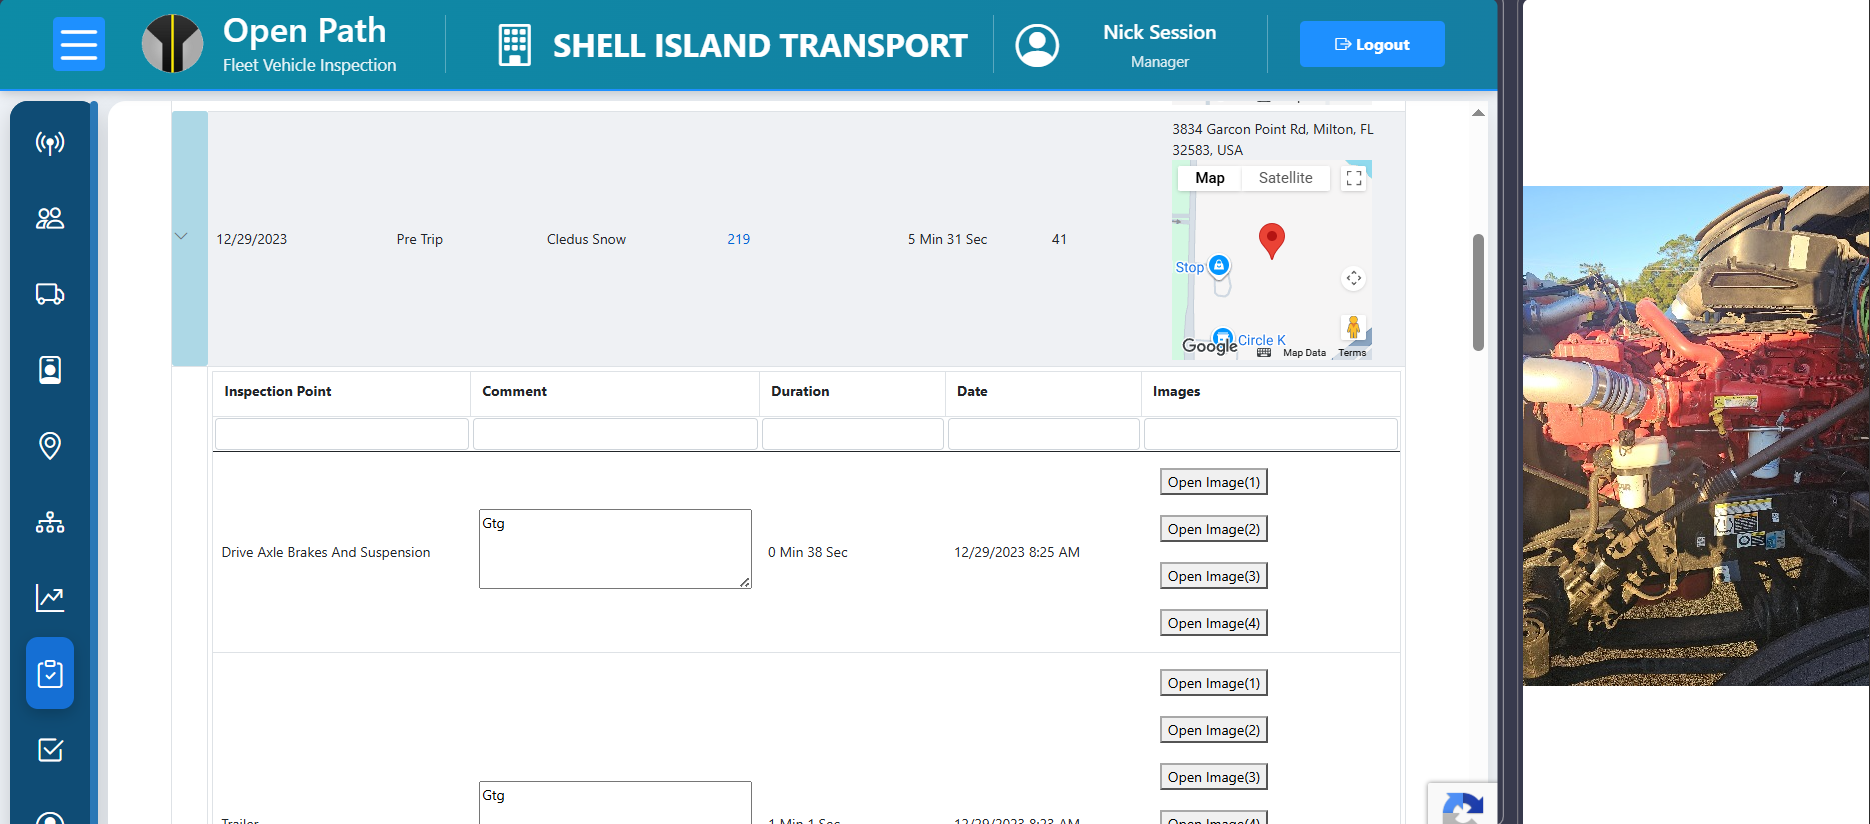
Task: Select the highlighted inspection clipboard sidebar icon
Action: tap(50, 673)
